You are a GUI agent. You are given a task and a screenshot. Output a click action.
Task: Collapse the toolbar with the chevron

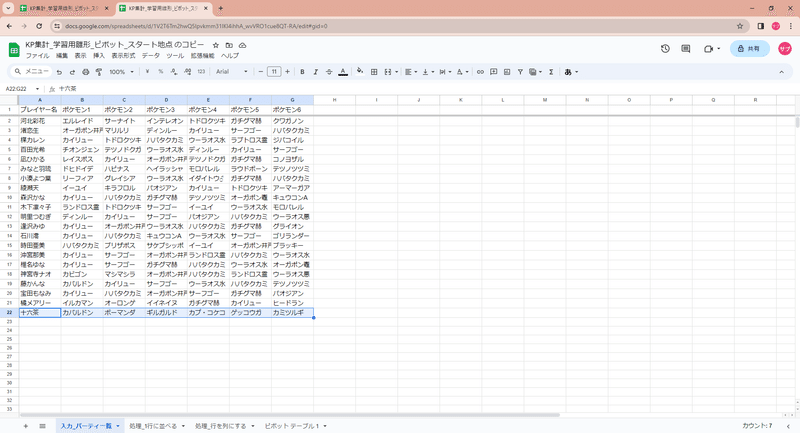click(781, 72)
